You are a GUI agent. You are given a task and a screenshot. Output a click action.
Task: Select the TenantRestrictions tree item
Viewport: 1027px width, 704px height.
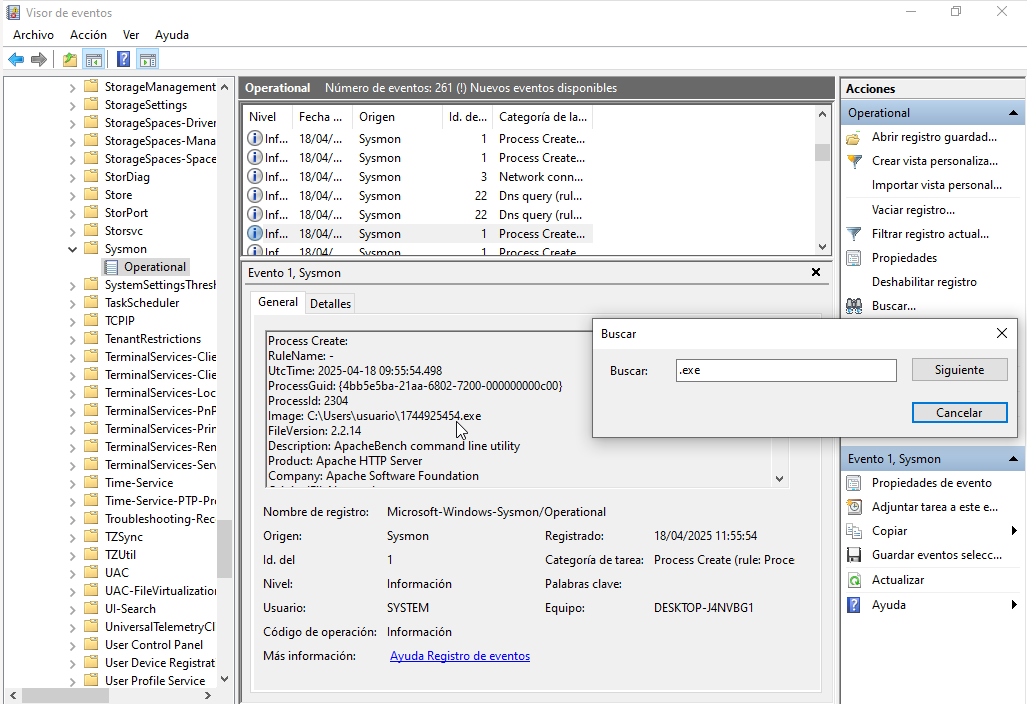[153, 339]
